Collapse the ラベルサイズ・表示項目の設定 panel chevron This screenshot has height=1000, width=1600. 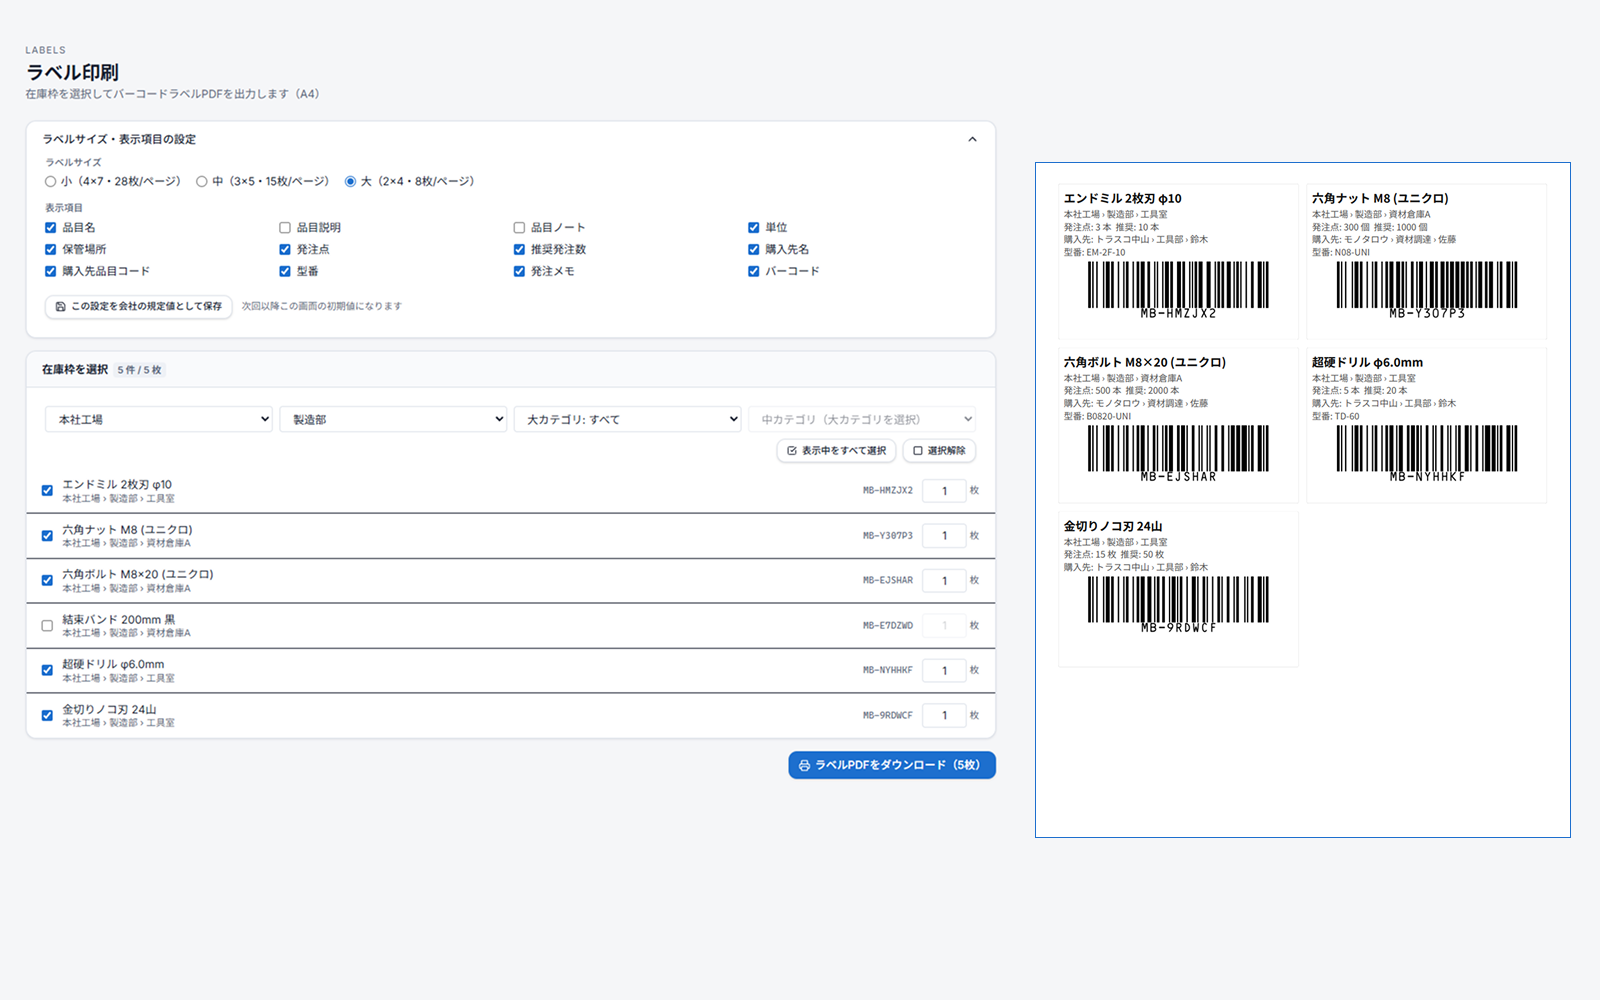[x=972, y=139]
